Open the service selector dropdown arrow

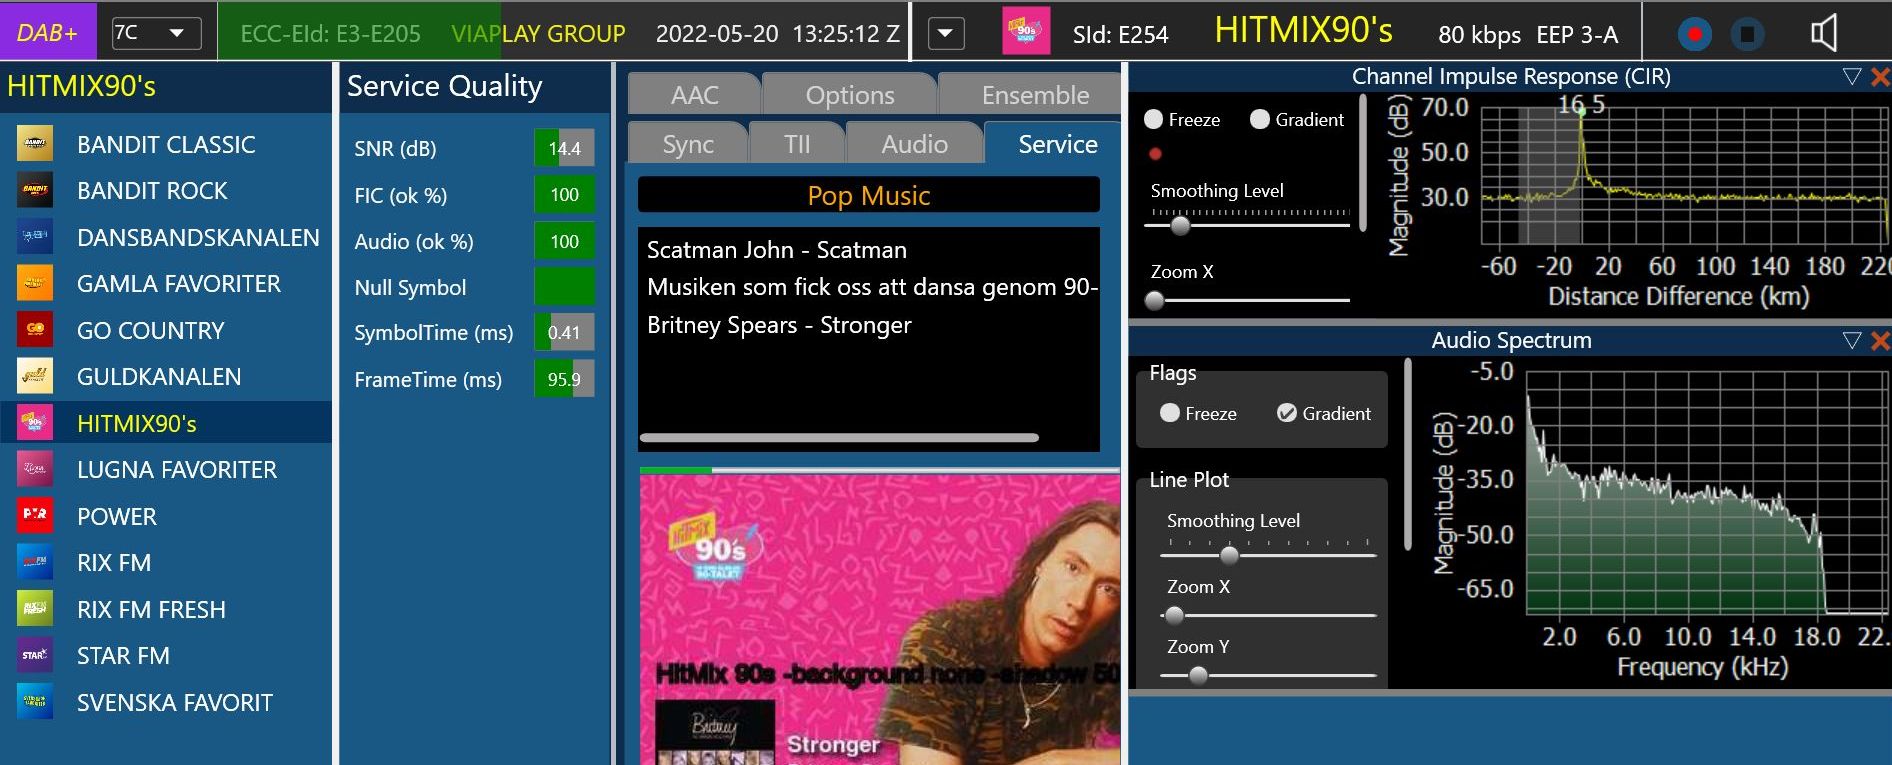[x=946, y=34]
